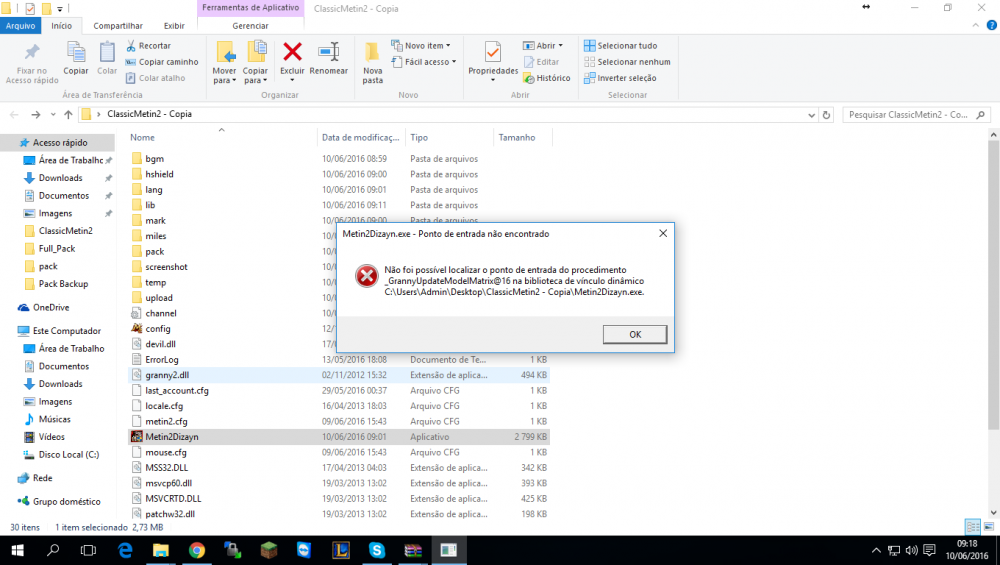Select OneDrive in navigation pane
This screenshot has height=565, width=1000.
click(x=51, y=307)
